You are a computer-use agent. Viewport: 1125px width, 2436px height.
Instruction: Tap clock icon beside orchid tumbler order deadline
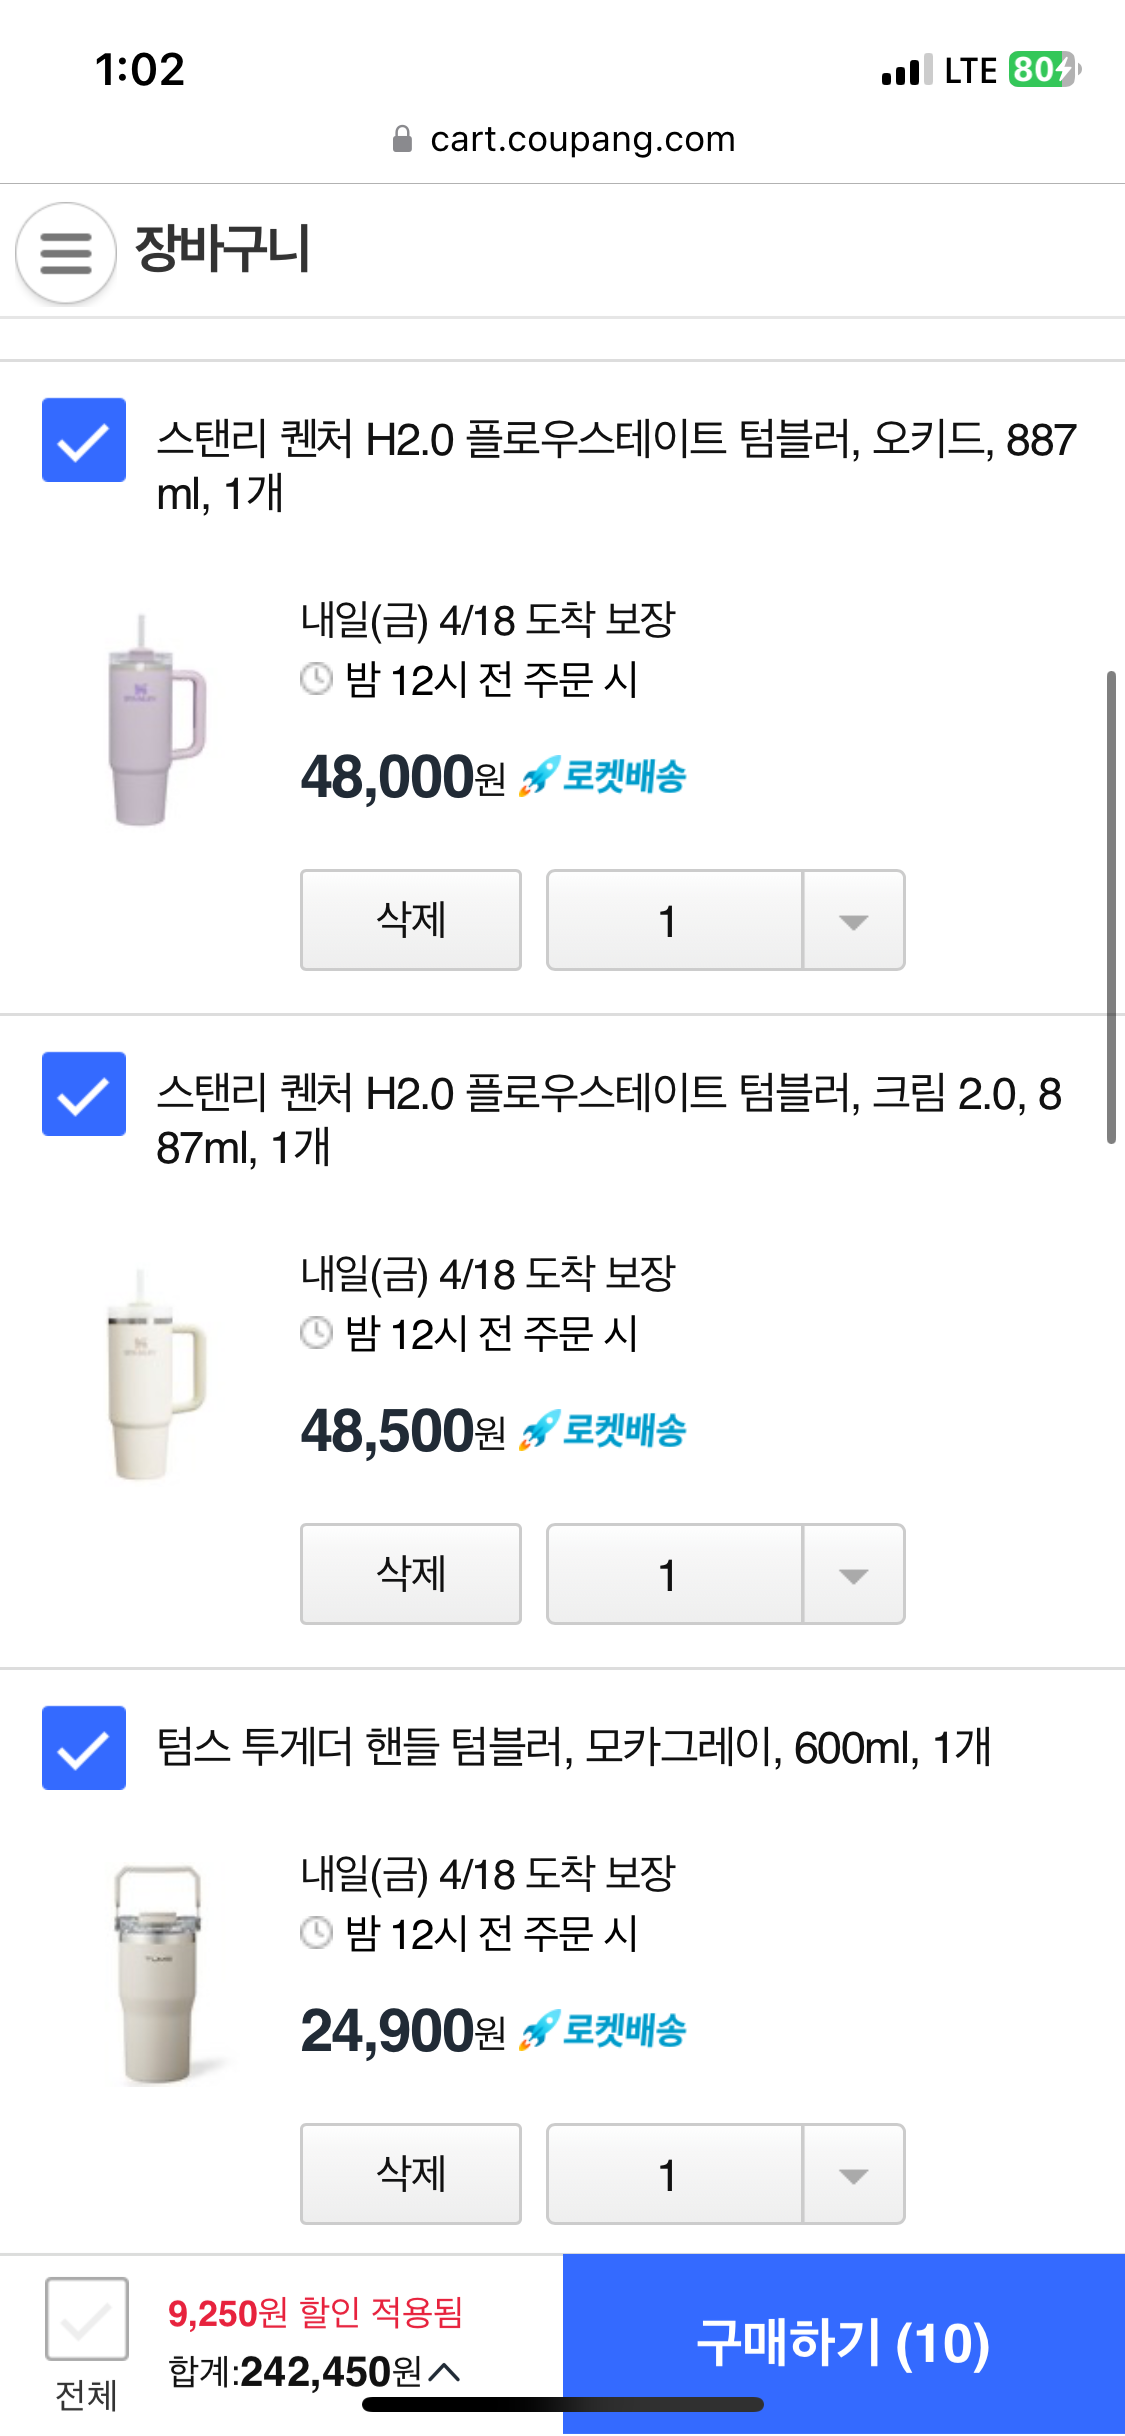pos(316,679)
